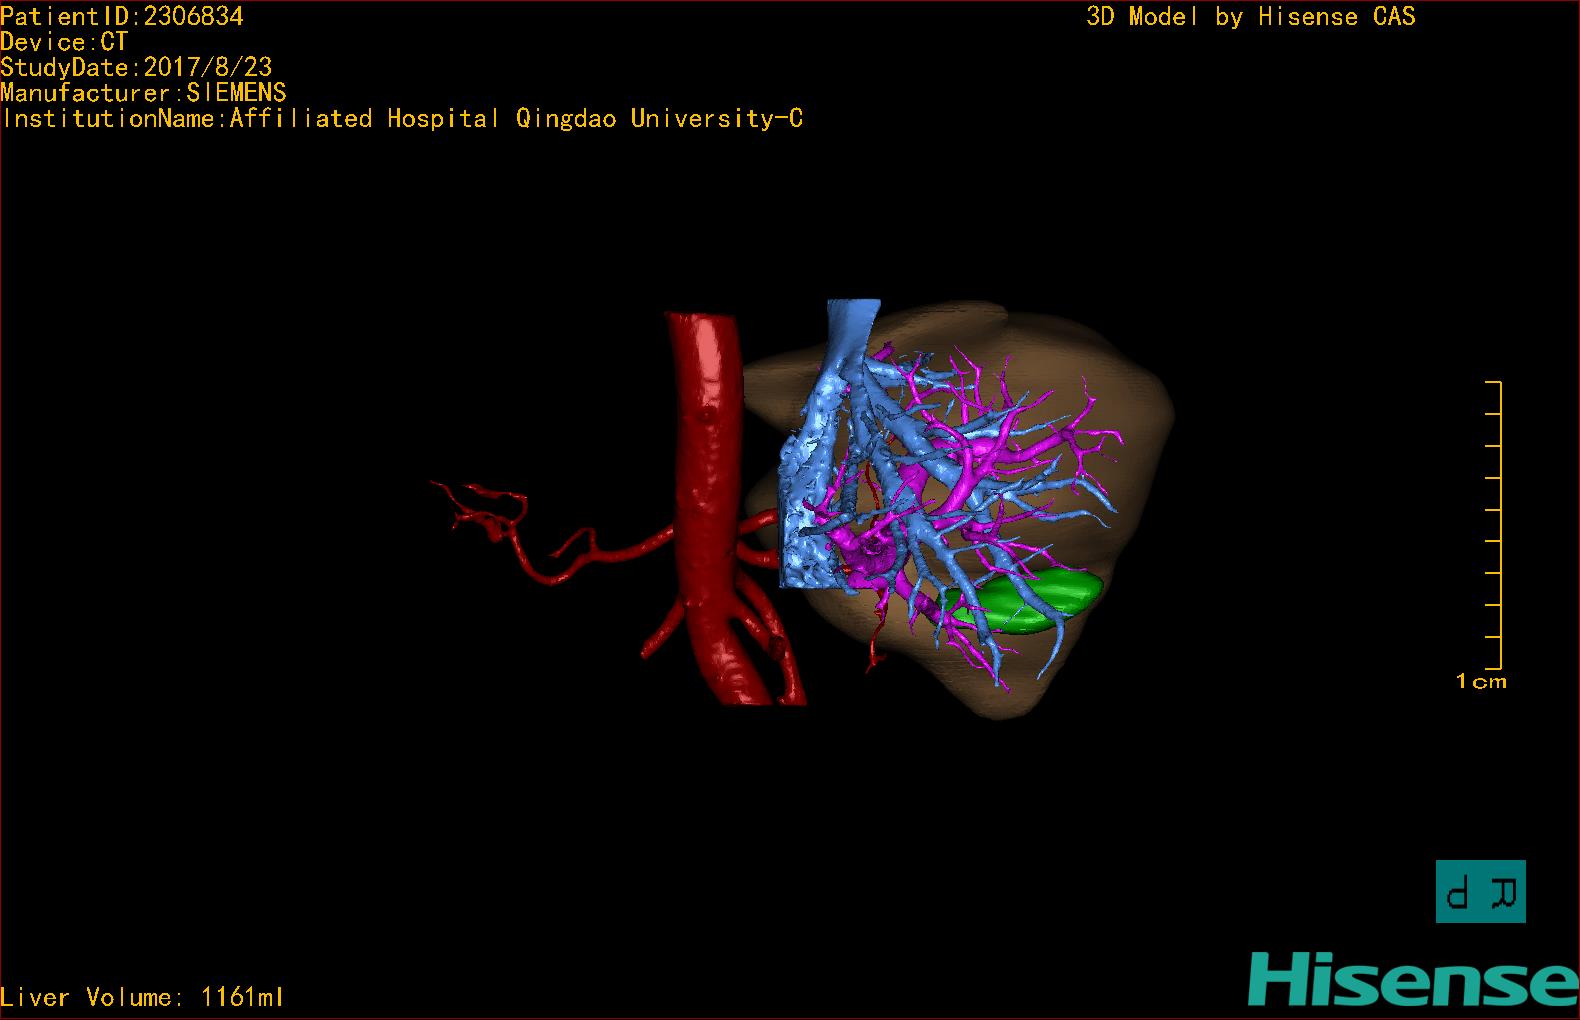Click the orientation cube showing R and P
Image resolution: width=1580 pixels, height=1020 pixels.
pos(1481,891)
